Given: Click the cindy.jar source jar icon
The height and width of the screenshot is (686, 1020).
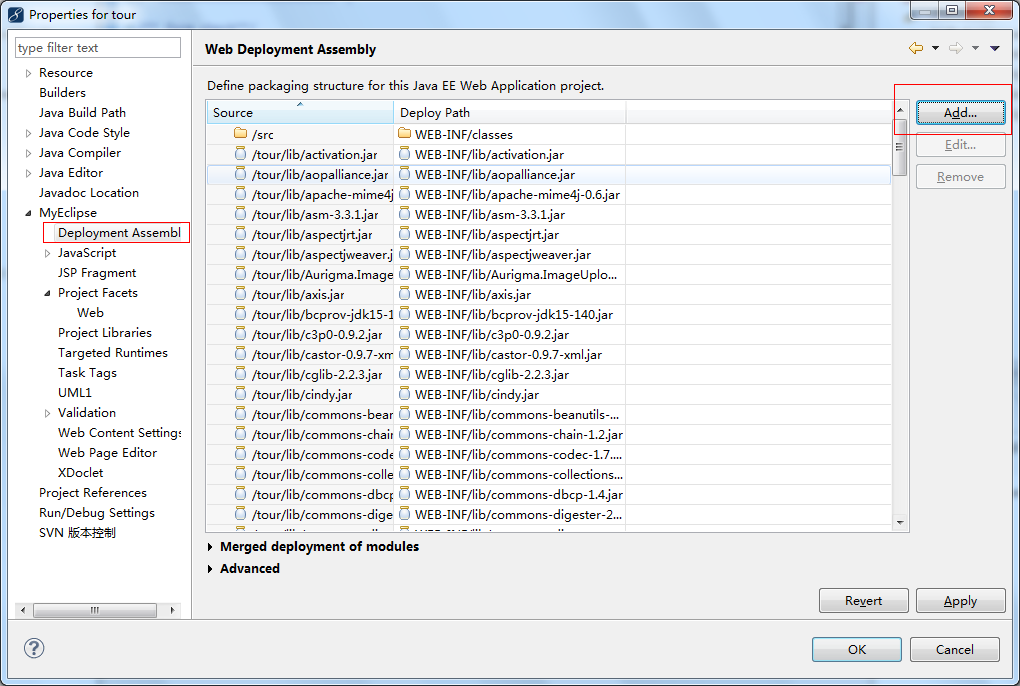Looking at the screenshot, I should [x=240, y=394].
